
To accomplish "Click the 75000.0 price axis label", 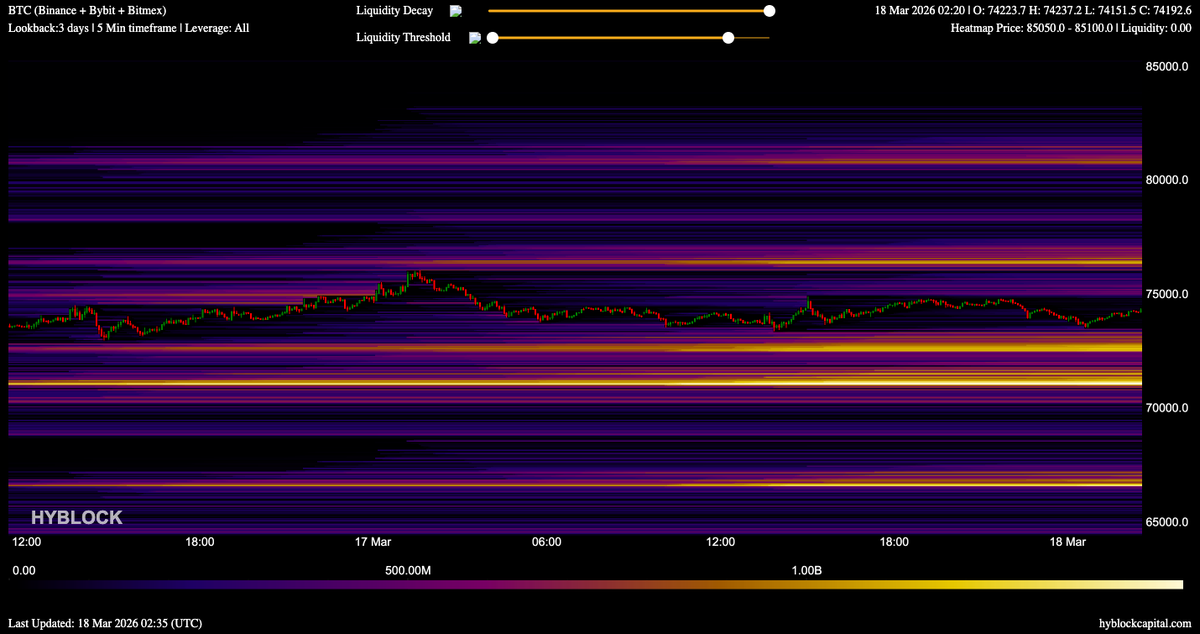I will 1167,294.
